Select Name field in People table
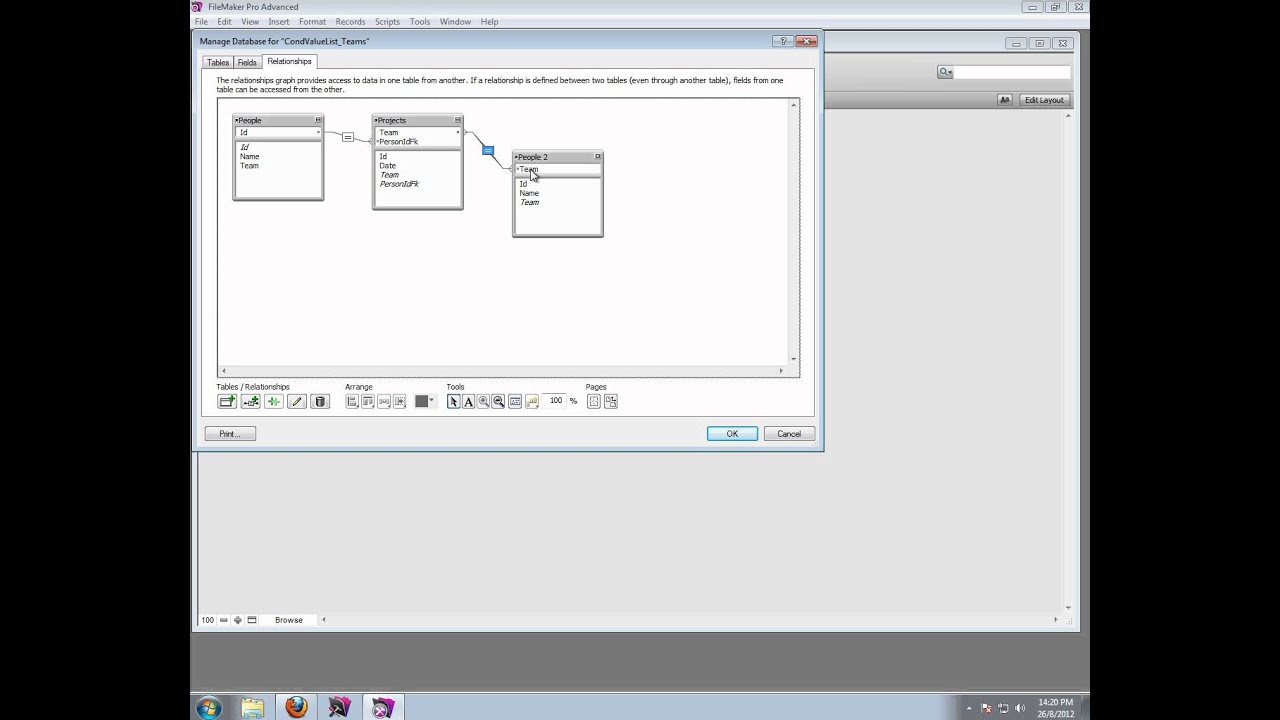The height and width of the screenshot is (720, 1280). 250,157
